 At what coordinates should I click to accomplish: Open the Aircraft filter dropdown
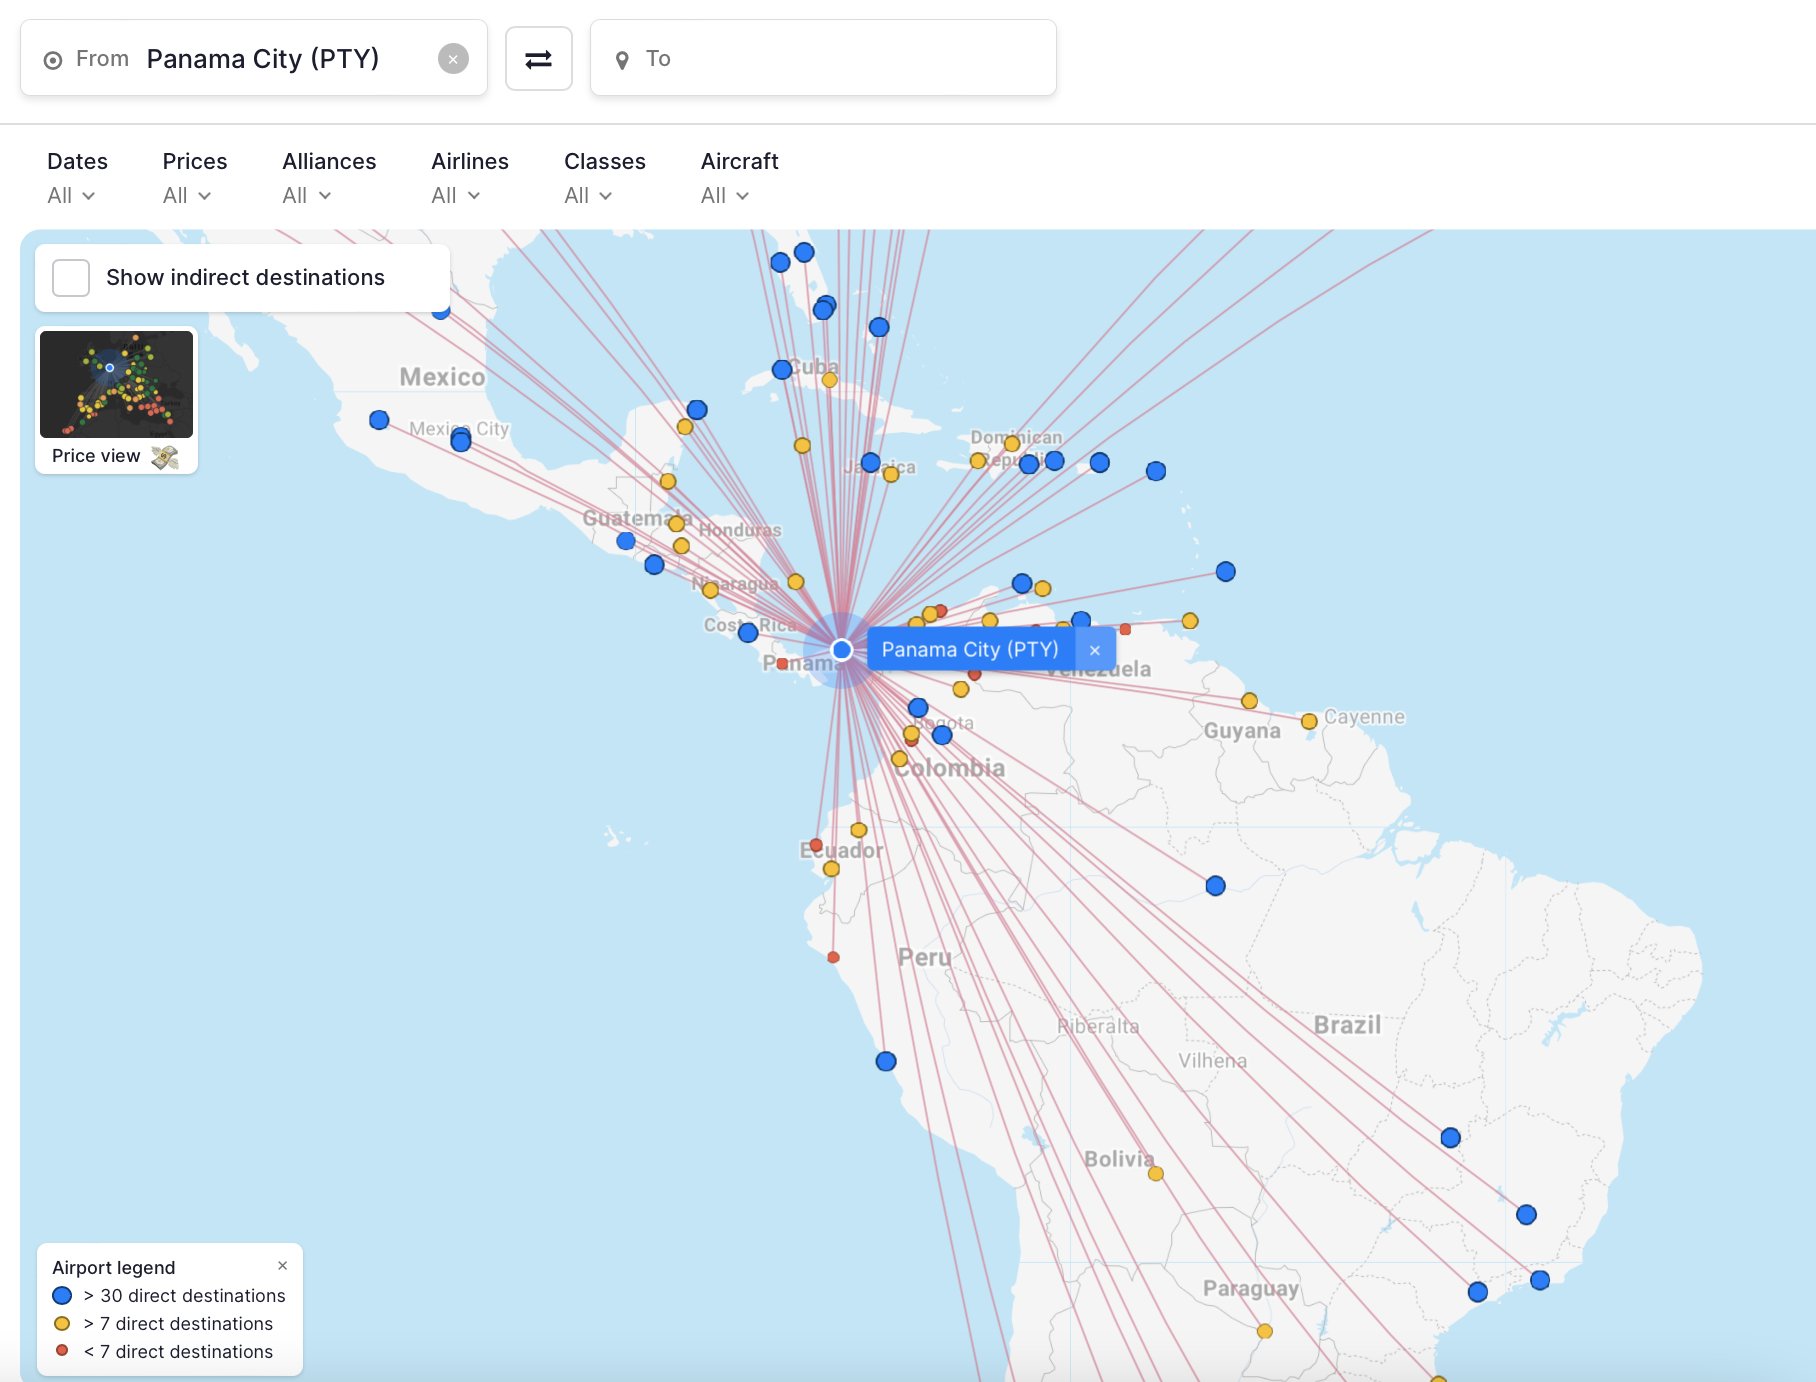(739, 177)
